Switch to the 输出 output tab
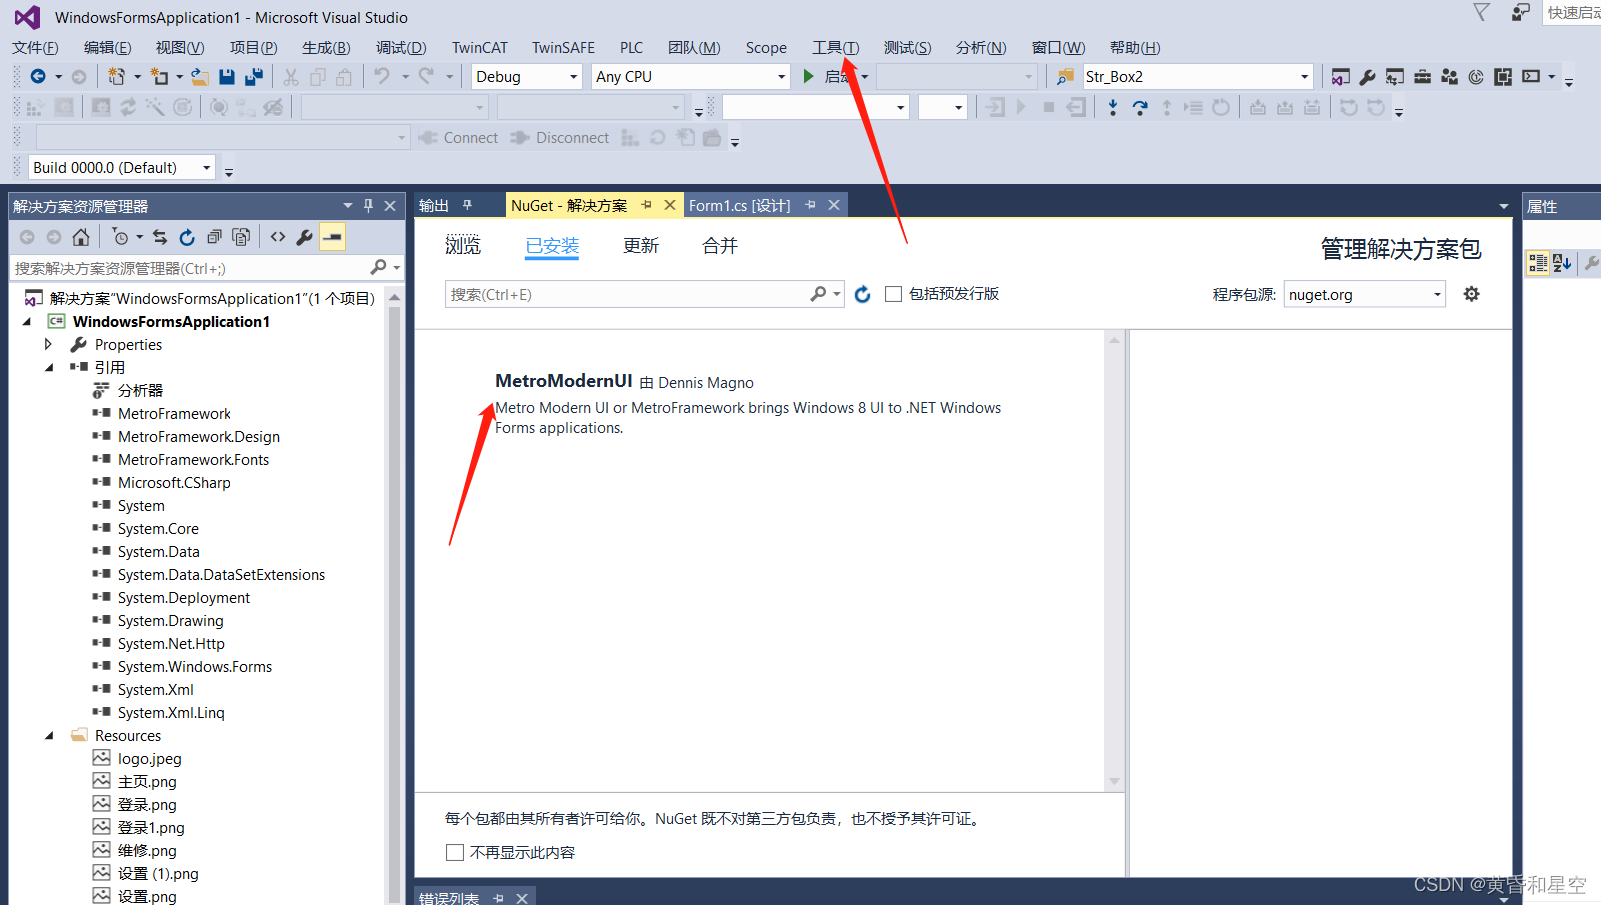Image resolution: width=1601 pixels, height=905 pixels. pyautogui.click(x=434, y=205)
